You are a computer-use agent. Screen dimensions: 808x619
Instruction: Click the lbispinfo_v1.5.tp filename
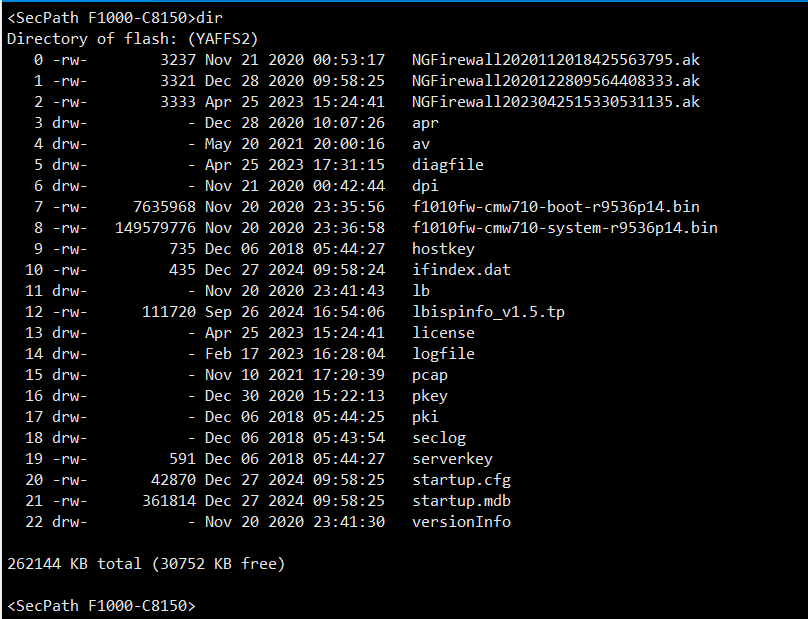(488, 312)
